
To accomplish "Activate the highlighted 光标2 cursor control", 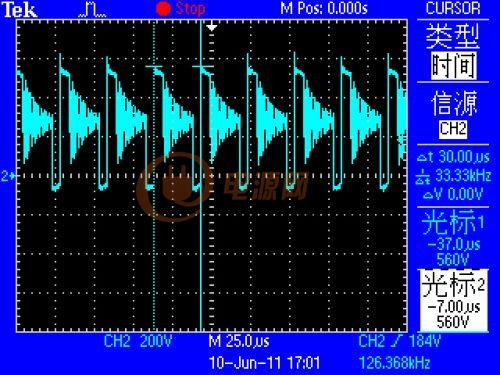I will click(x=453, y=299).
